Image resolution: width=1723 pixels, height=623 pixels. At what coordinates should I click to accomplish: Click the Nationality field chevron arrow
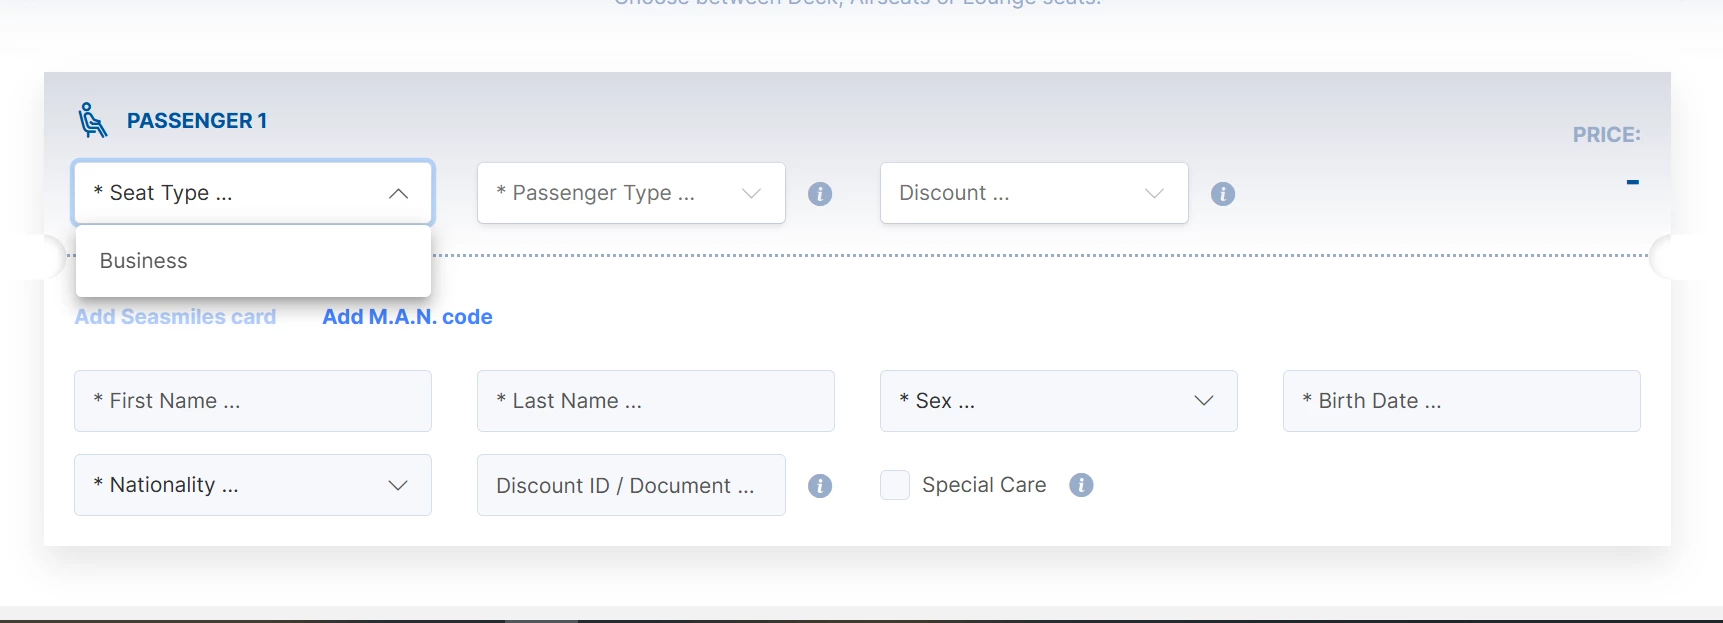[x=398, y=485]
